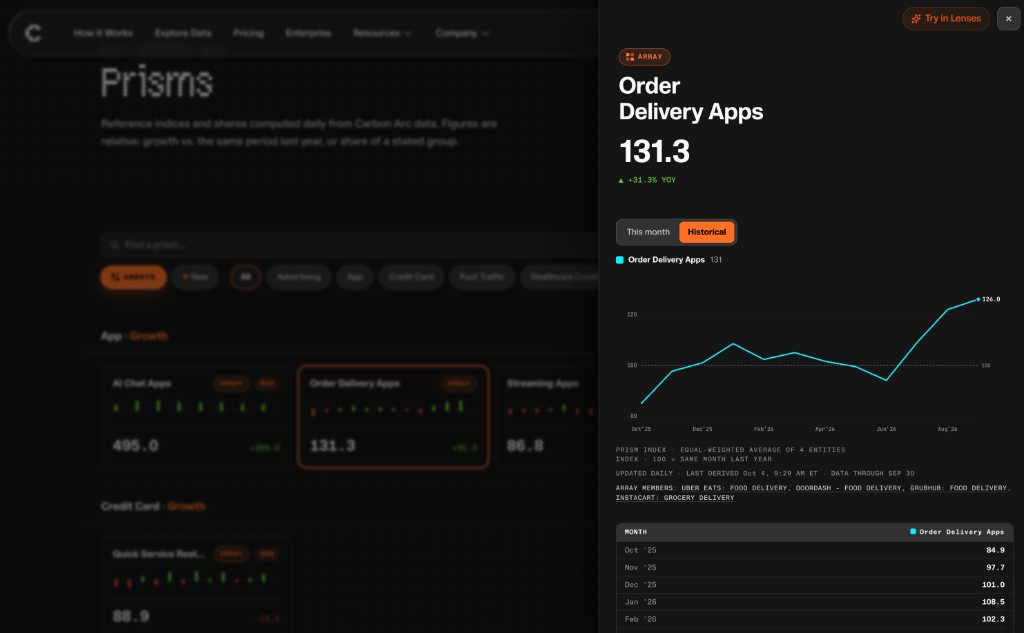Open Explore Data in navigation
This screenshot has height=633, width=1024.
point(183,33)
